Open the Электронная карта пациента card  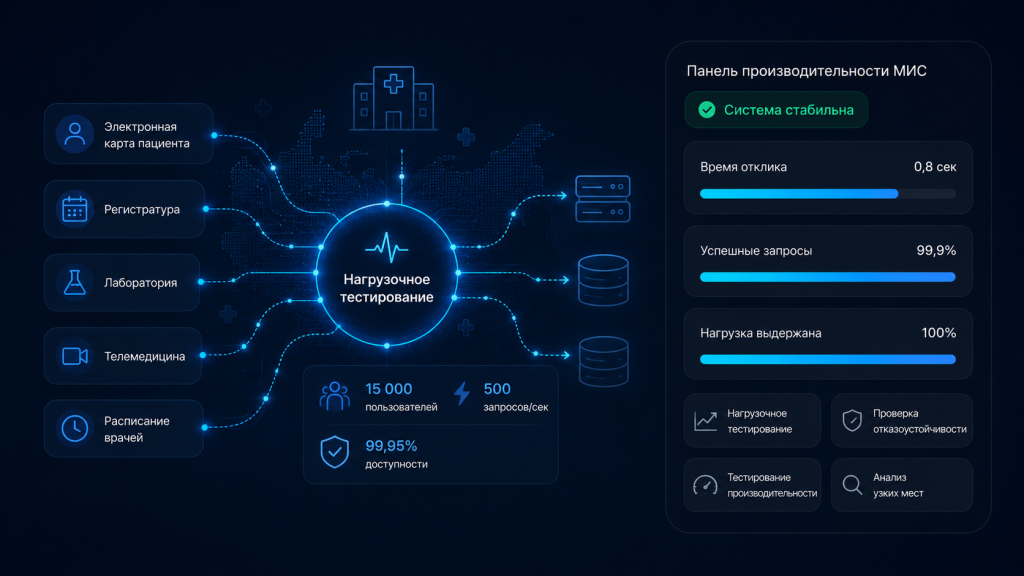[x=129, y=134]
